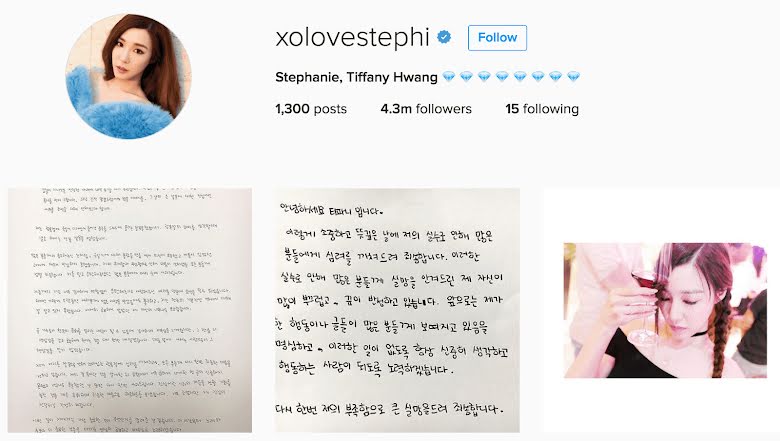This screenshot has width=780, height=441.
Task: View the 1,300 posts count
Action: coord(311,109)
